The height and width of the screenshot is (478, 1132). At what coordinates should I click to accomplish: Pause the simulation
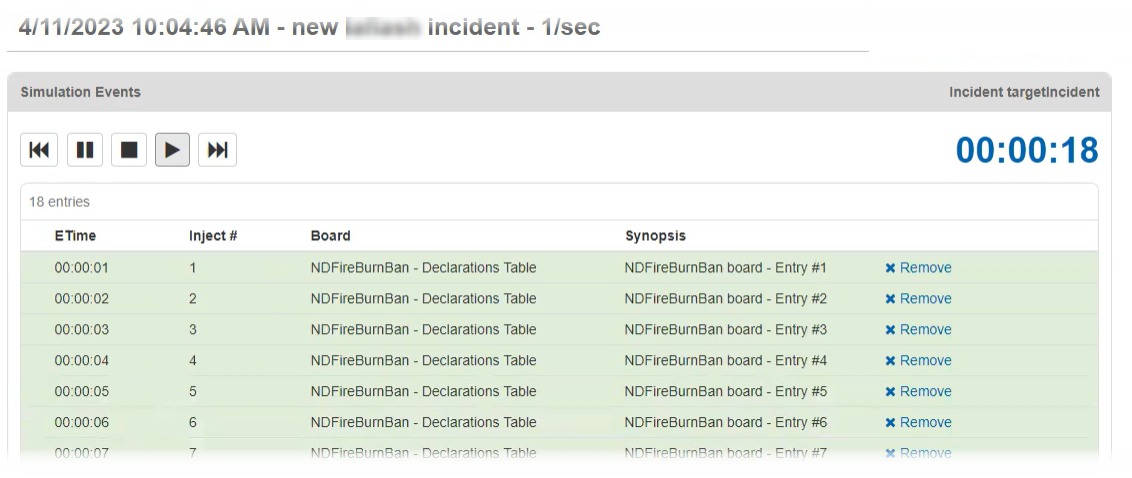point(85,150)
